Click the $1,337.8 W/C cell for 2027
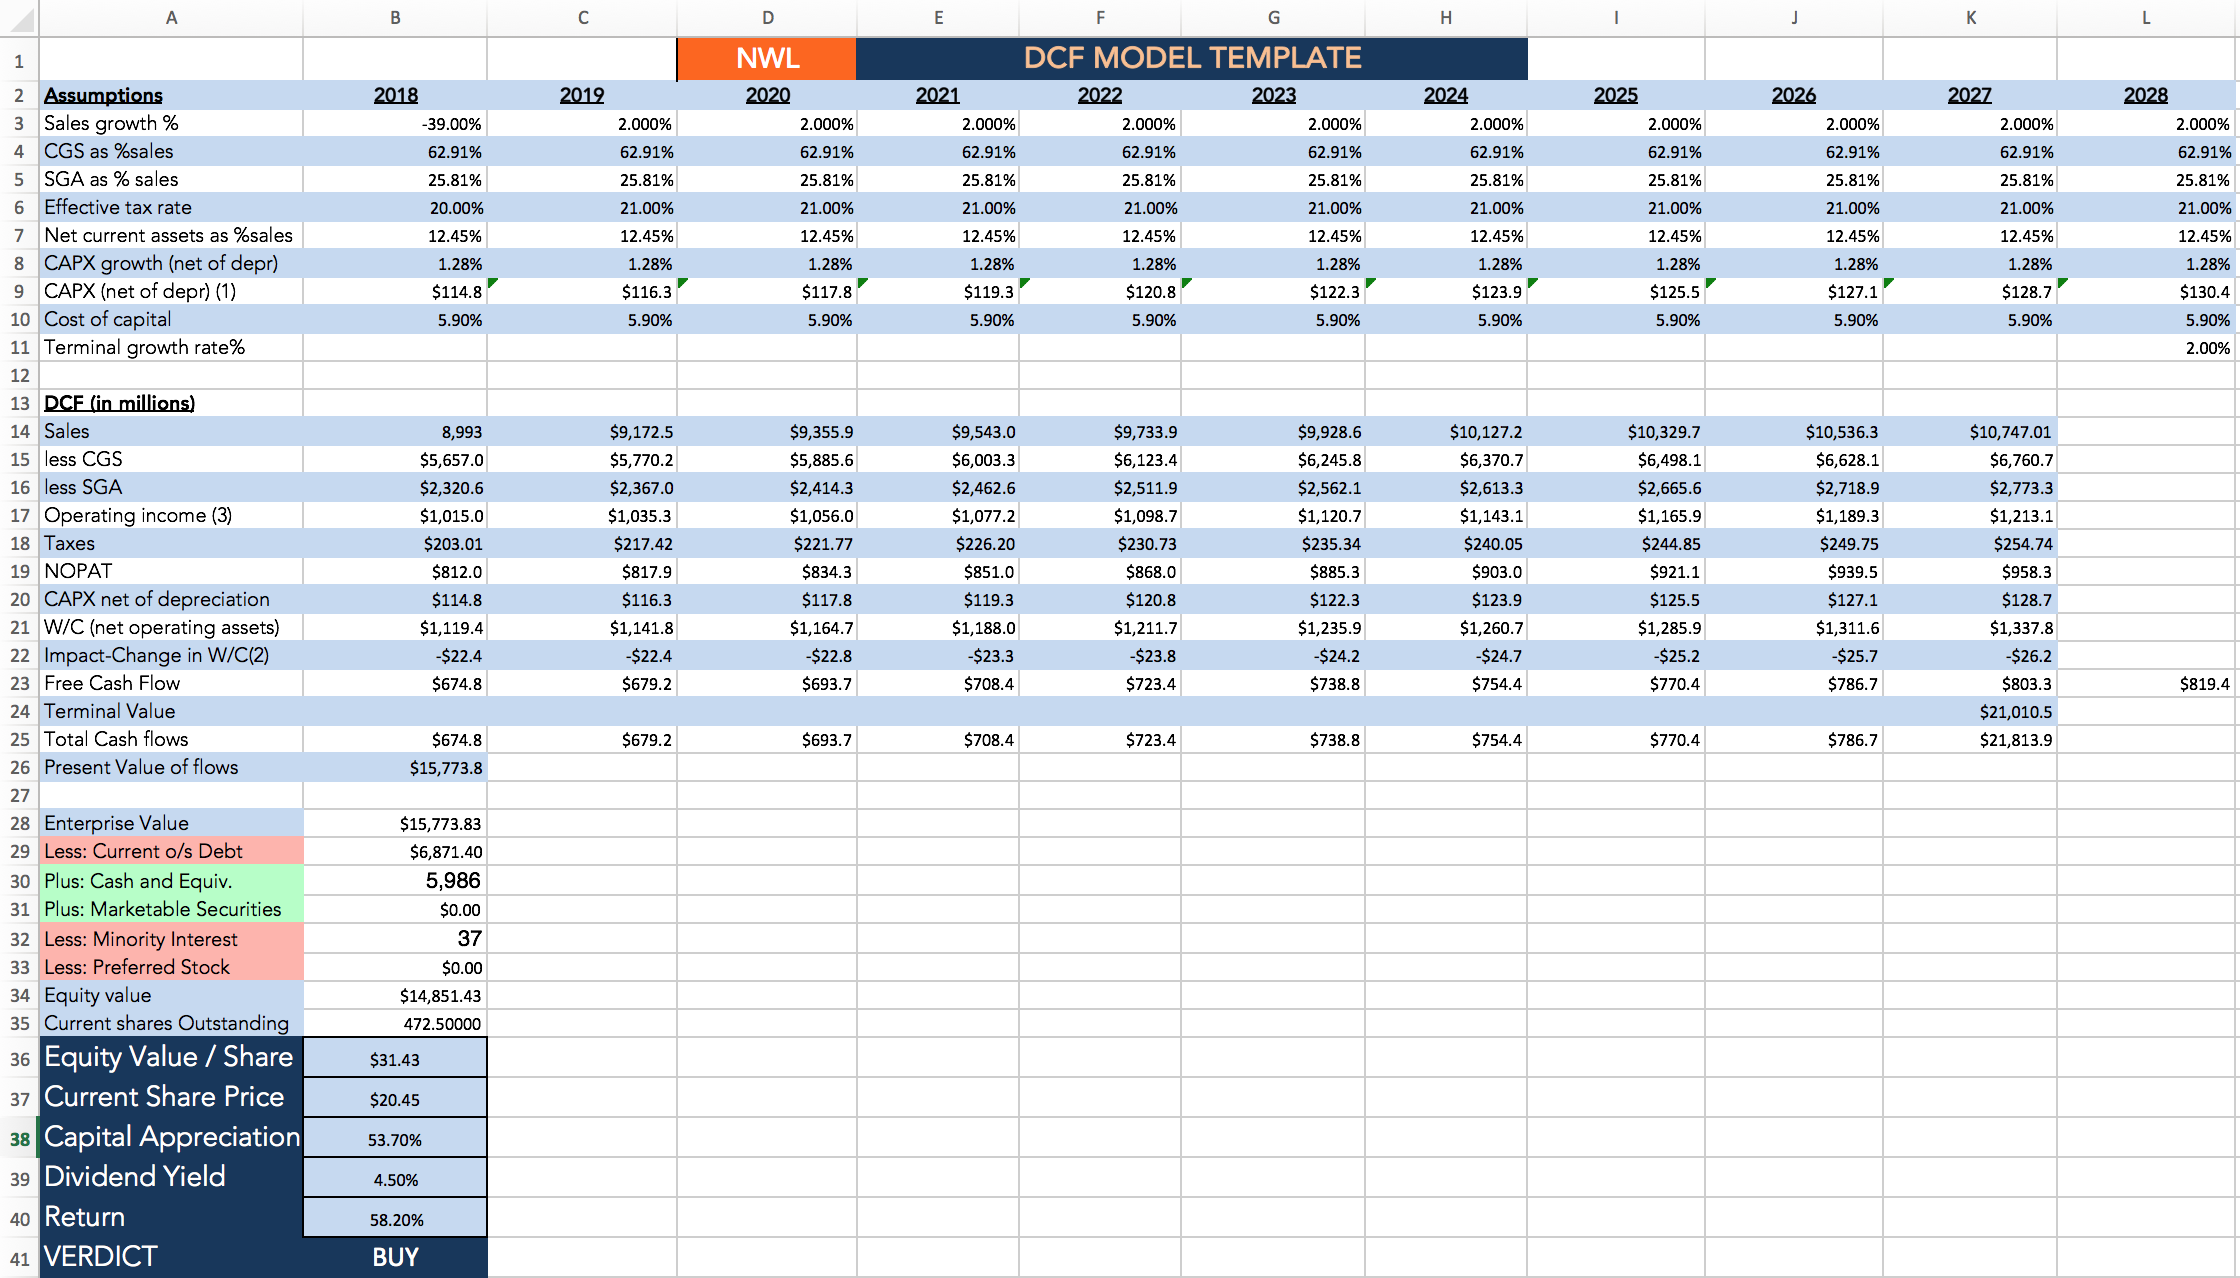This screenshot has width=2240, height=1278. (1970, 628)
